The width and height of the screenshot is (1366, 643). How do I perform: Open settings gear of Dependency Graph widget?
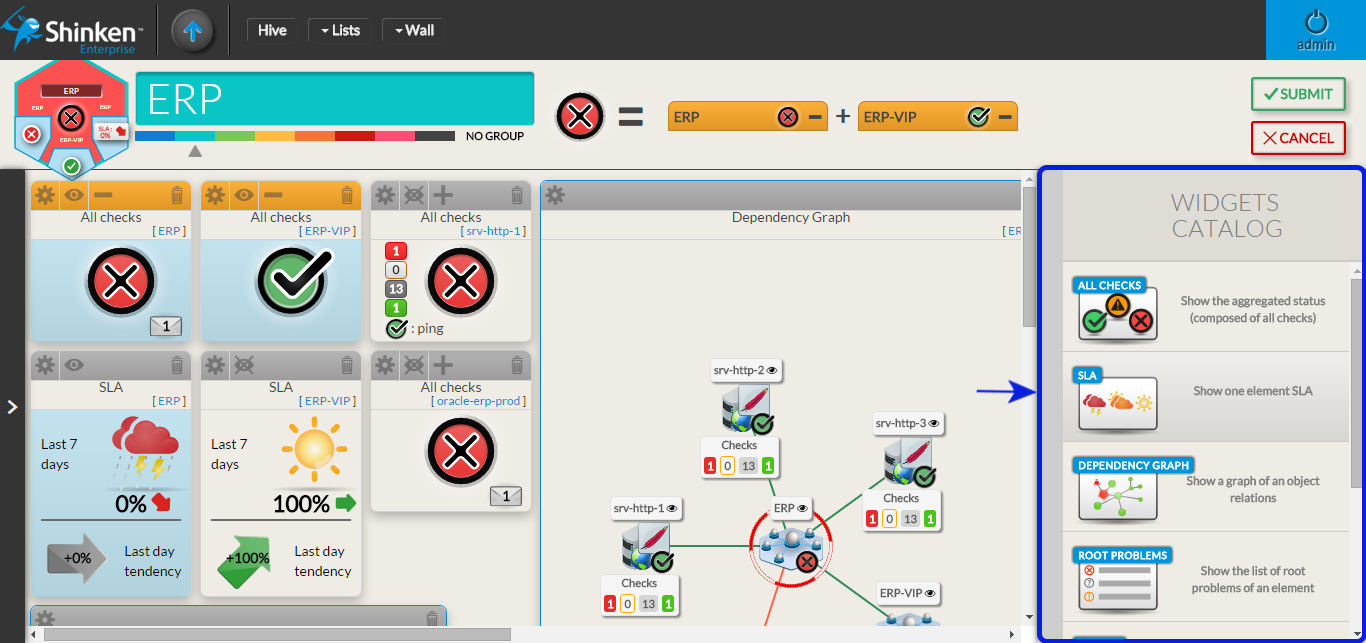pos(555,195)
